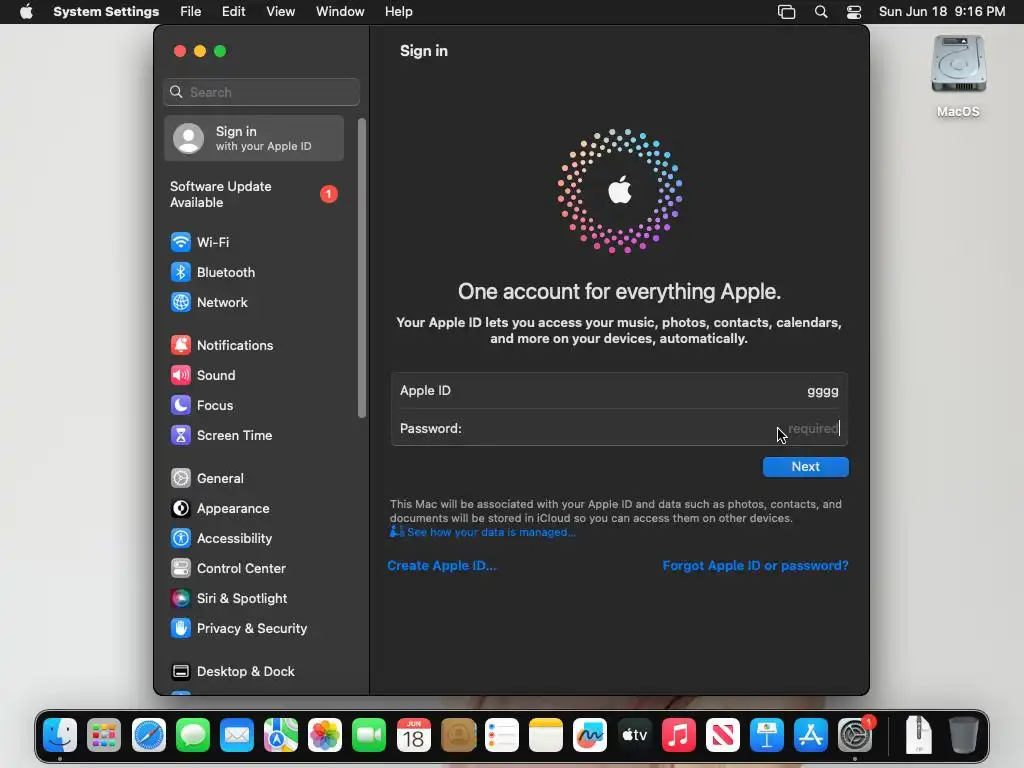Open Software Update Available item
The image size is (1024, 768).
pyautogui.click(x=254, y=195)
